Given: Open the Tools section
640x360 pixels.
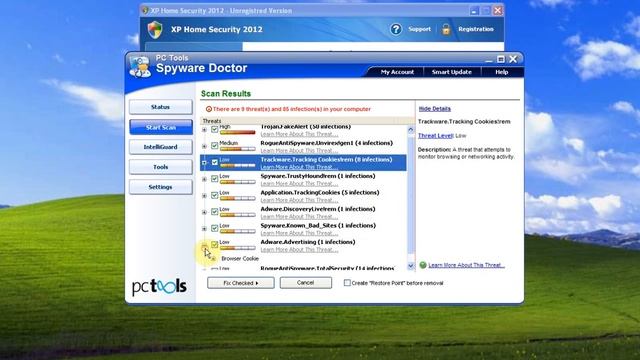Looking at the screenshot, I should (x=161, y=167).
